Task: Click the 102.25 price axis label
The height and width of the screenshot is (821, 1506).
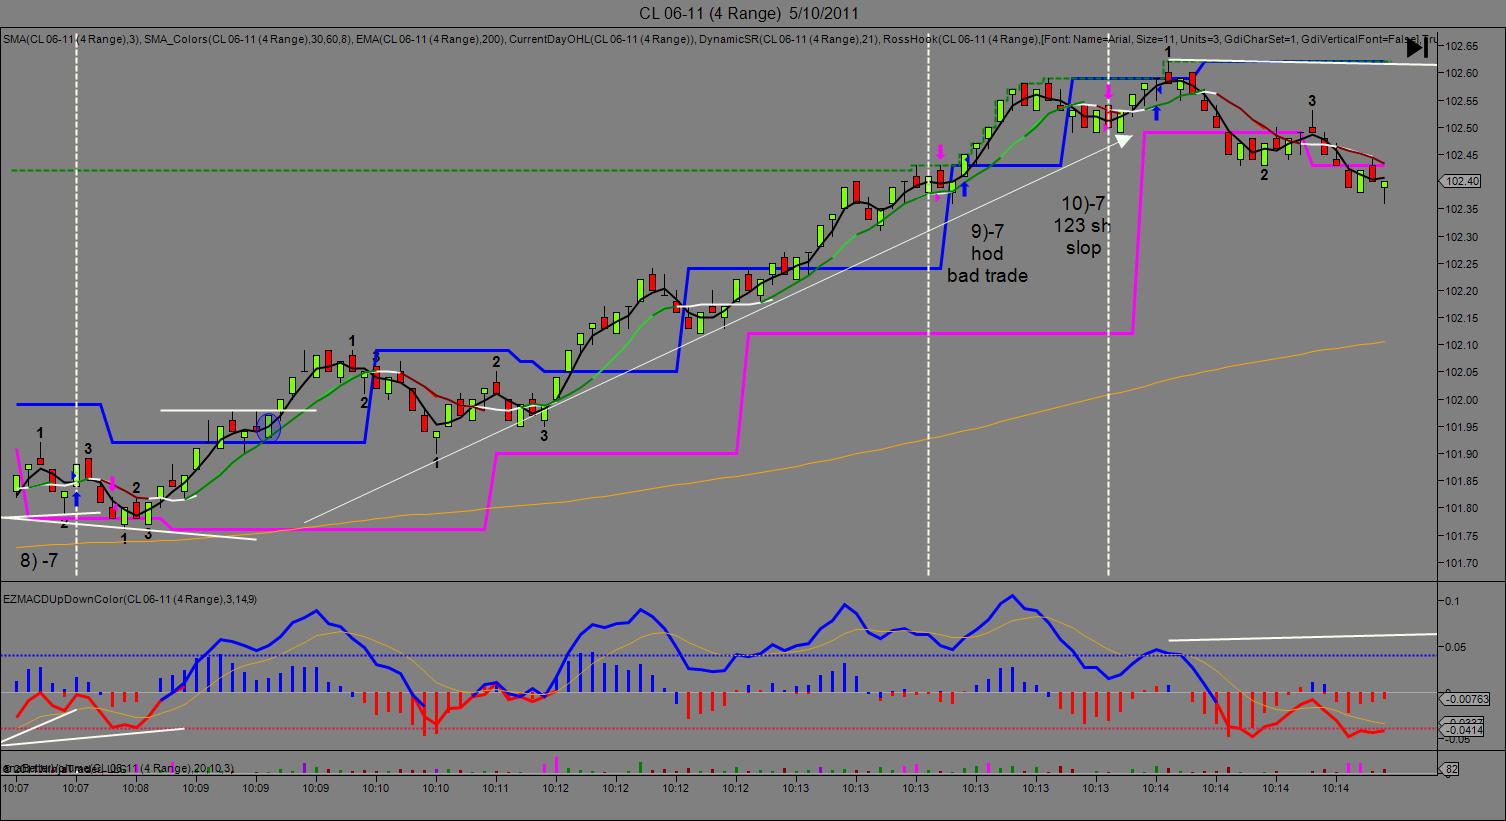Action: tap(1462, 264)
